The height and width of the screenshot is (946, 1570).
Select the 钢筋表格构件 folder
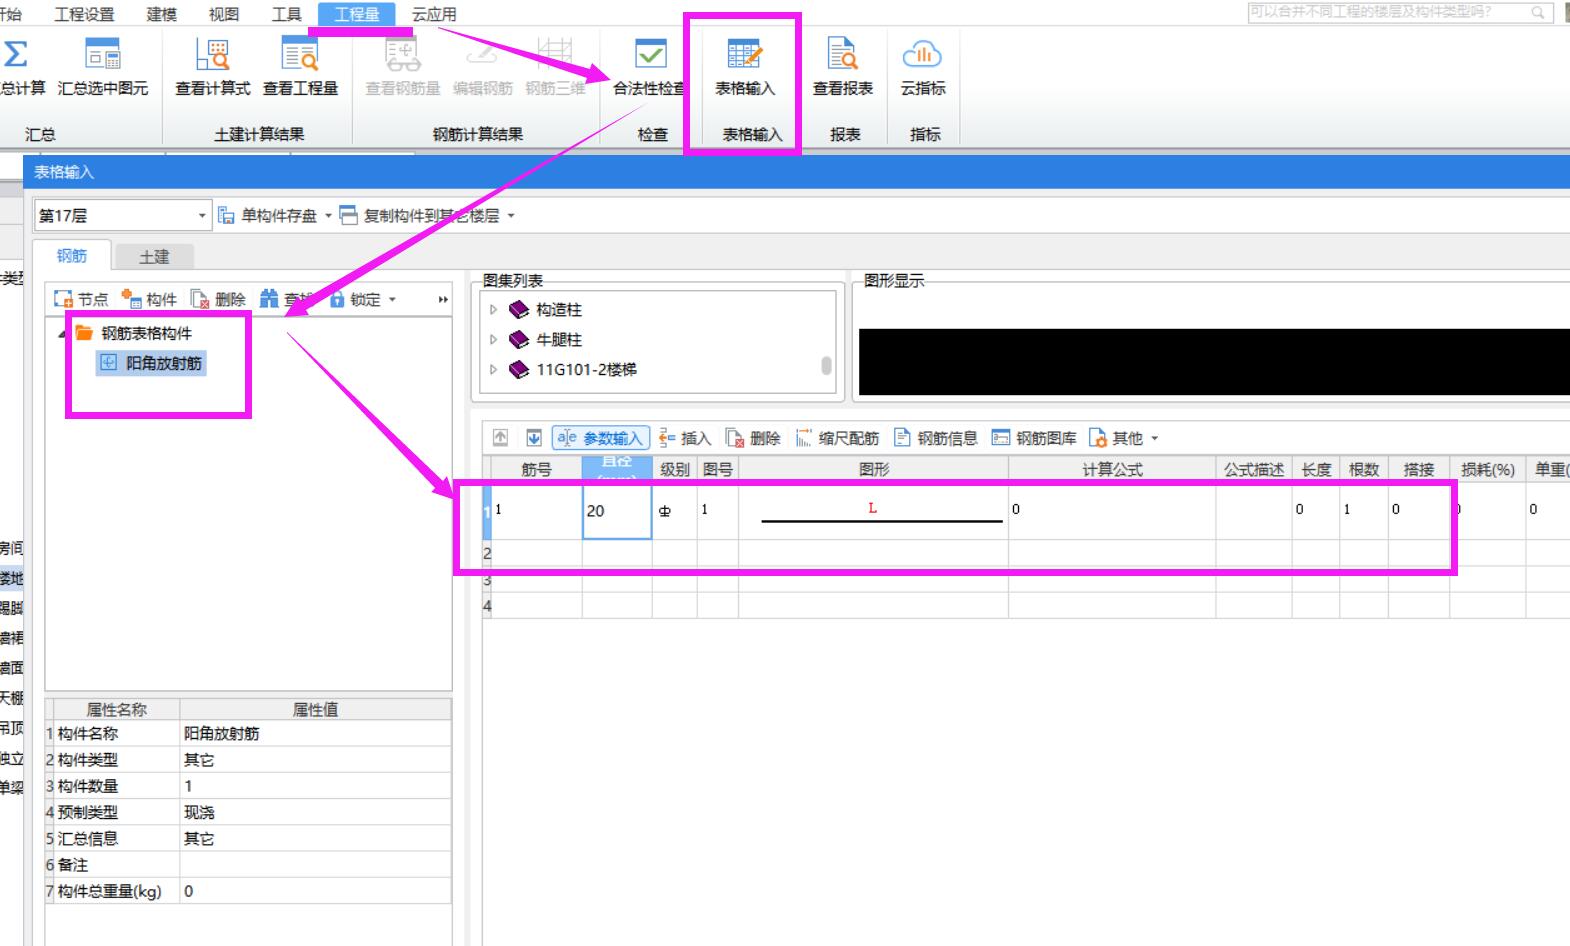(x=134, y=333)
